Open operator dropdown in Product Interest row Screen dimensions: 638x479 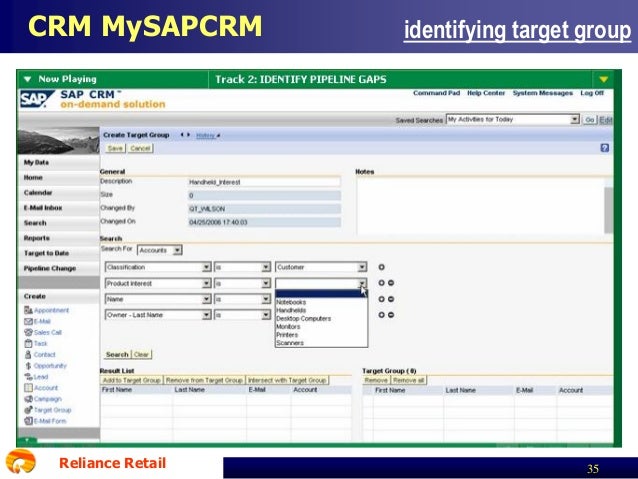[x=266, y=283]
